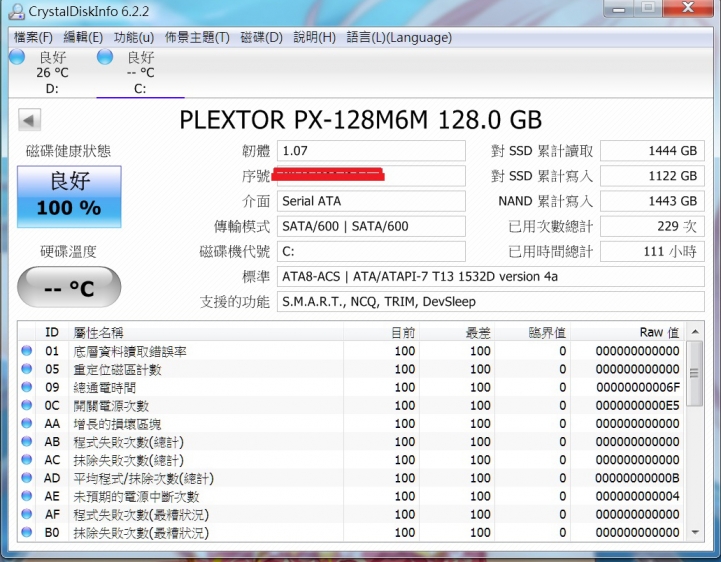Image resolution: width=721 pixels, height=562 pixels.
Task: Open the 磁碟(D) menu
Action: coord(262,37)
